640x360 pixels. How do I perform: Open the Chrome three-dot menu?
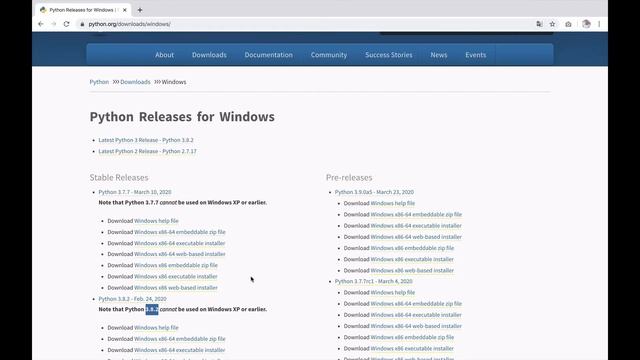click(599, 24)
